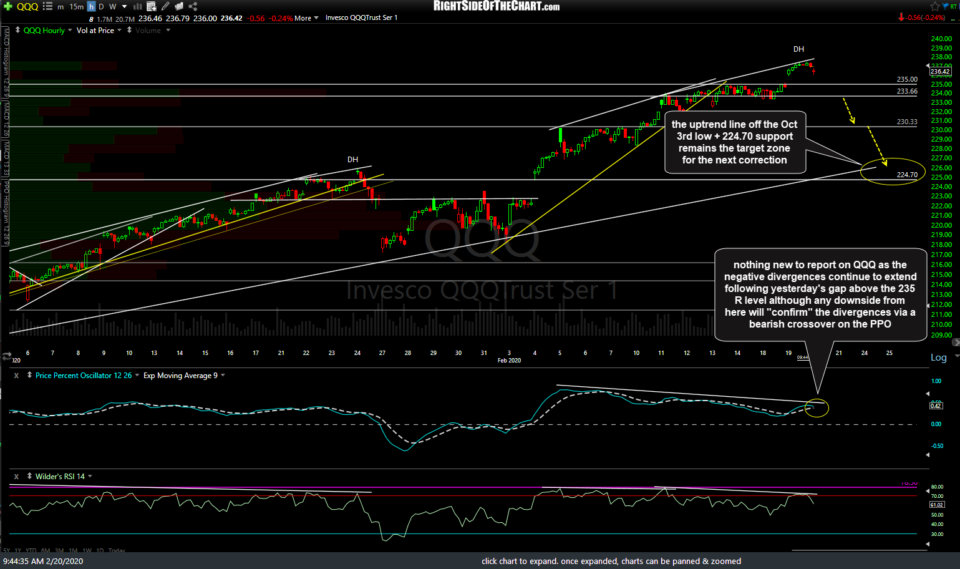
Task: Click the share chart icon
Action: pos(193,6)
